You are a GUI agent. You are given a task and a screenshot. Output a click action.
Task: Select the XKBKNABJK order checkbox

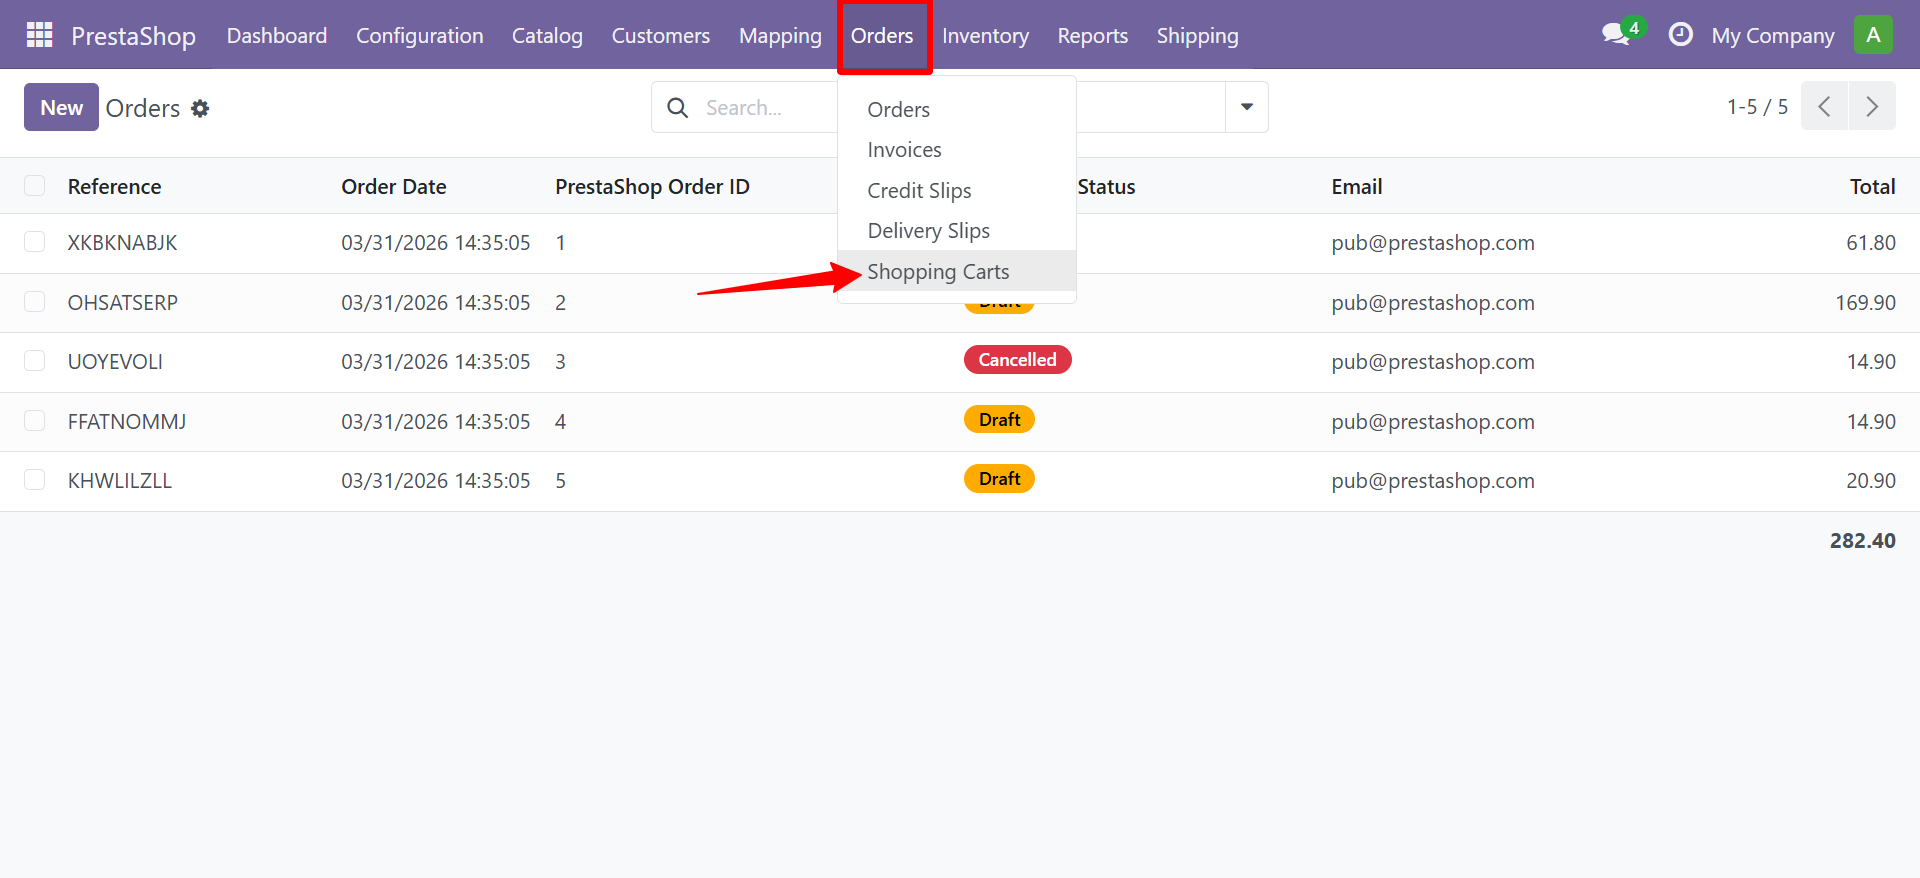(x=35, y=242)
